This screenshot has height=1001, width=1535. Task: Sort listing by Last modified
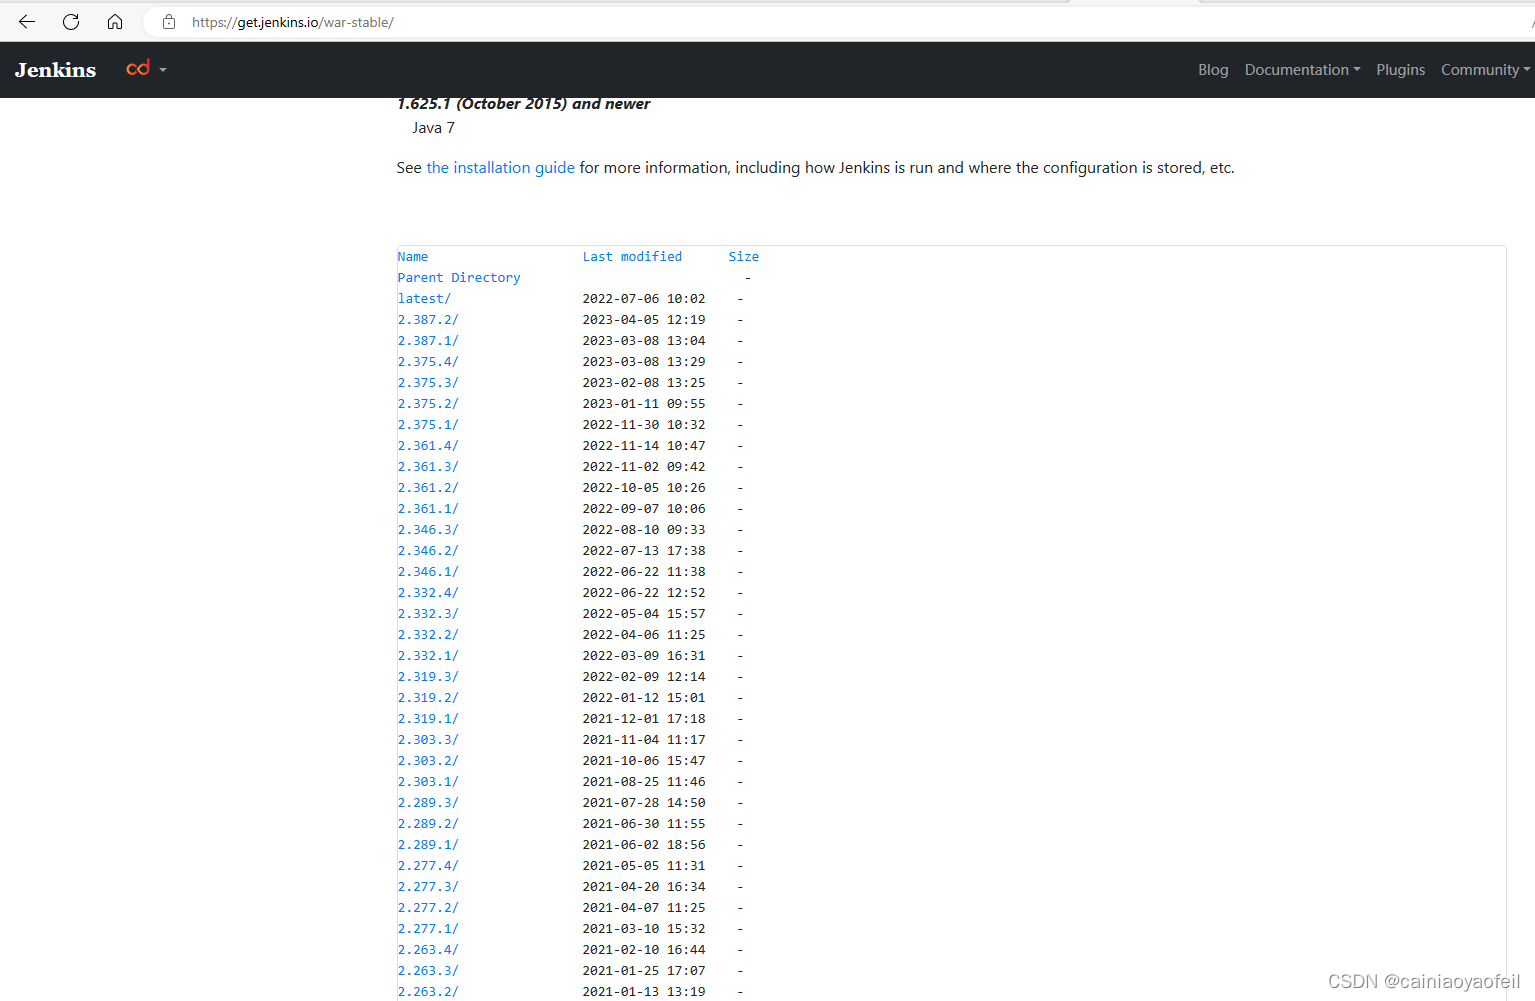point(632,257)
